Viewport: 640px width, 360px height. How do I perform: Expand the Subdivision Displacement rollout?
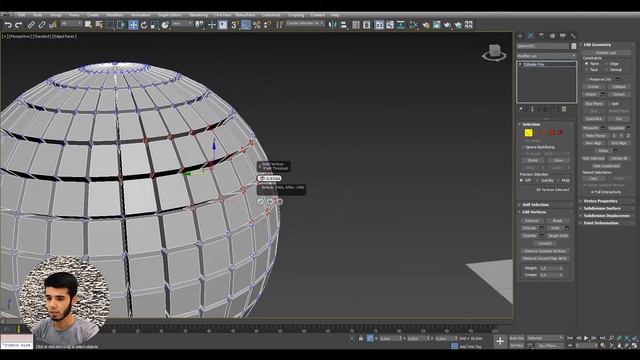[x=606, y=216]
